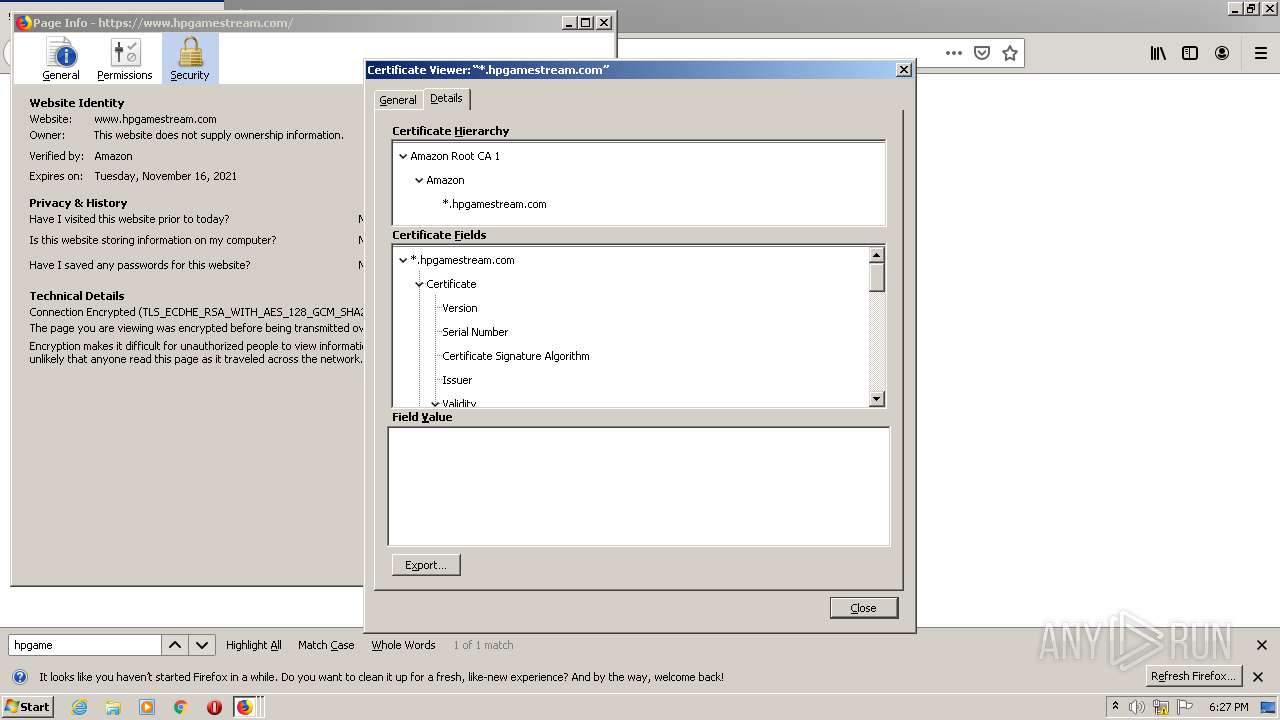The height and width of the screenshot is (720, 1280).
Task: Switch to the General tab in Certificate Viewer
Action: (x=398, y=100)
